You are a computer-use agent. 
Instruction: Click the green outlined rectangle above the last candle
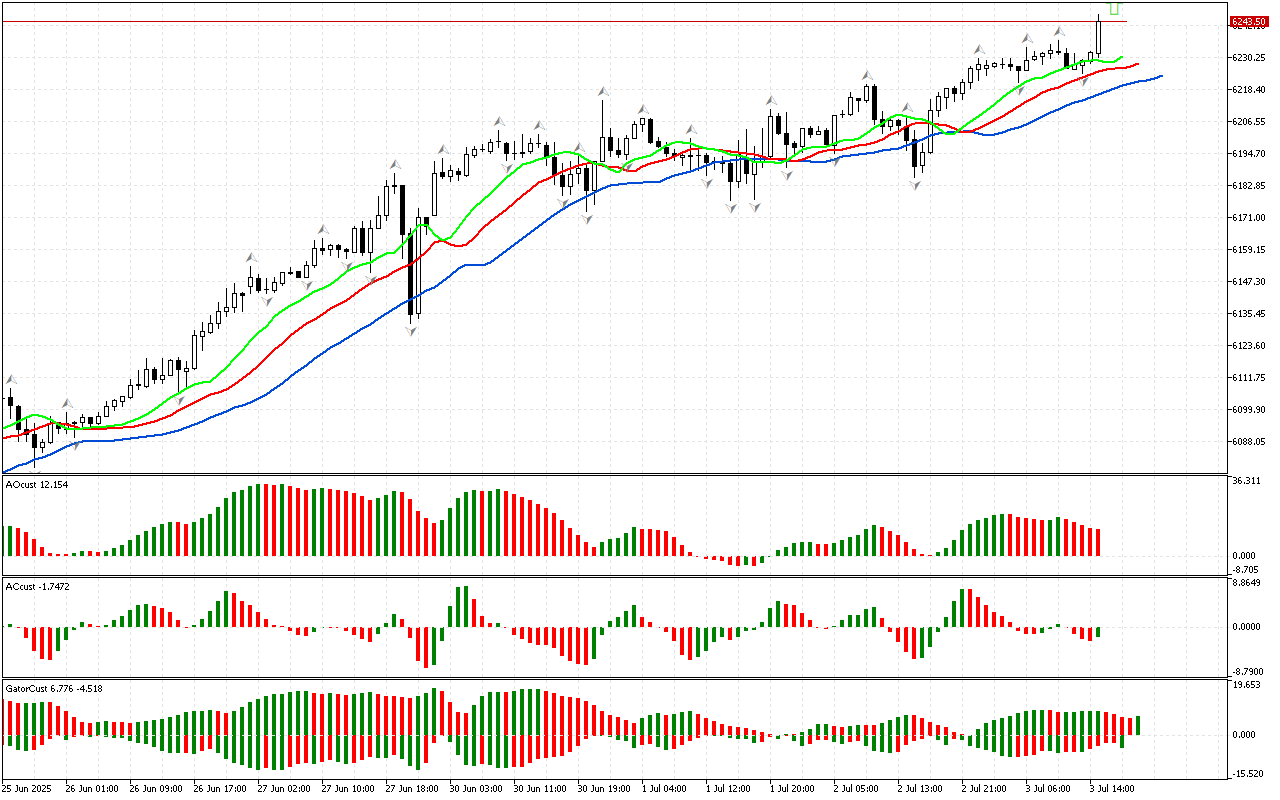coord(1113,7)
